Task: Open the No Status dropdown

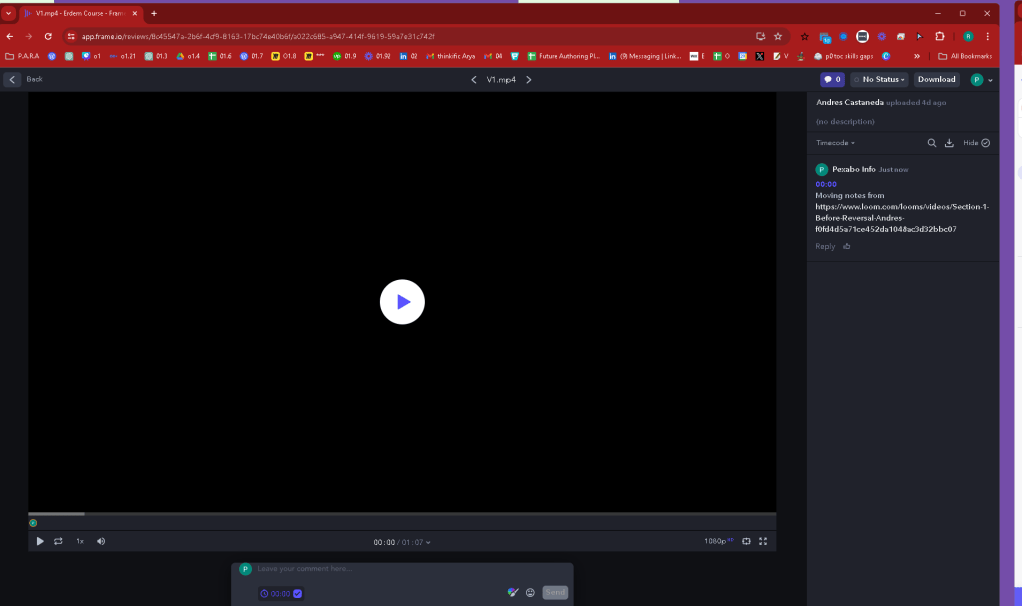Action: (879, 79)
